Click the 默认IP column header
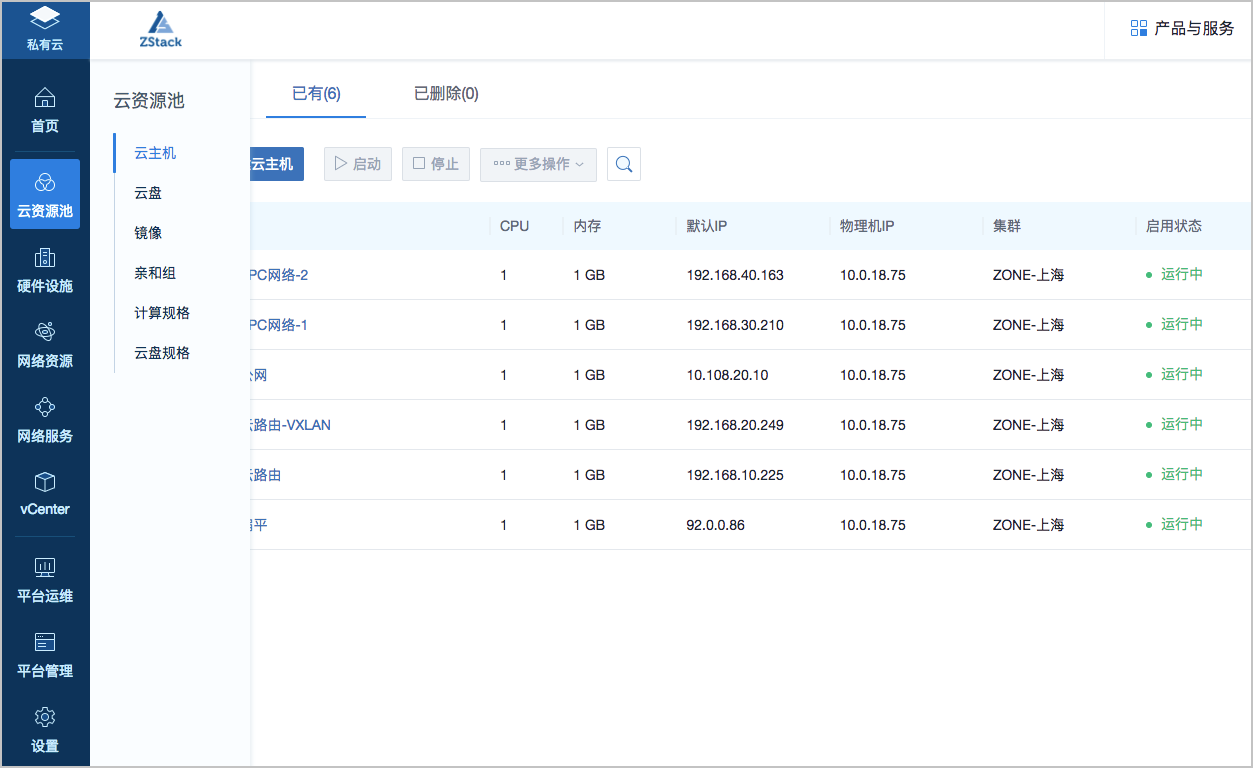 tap(707, 226)
